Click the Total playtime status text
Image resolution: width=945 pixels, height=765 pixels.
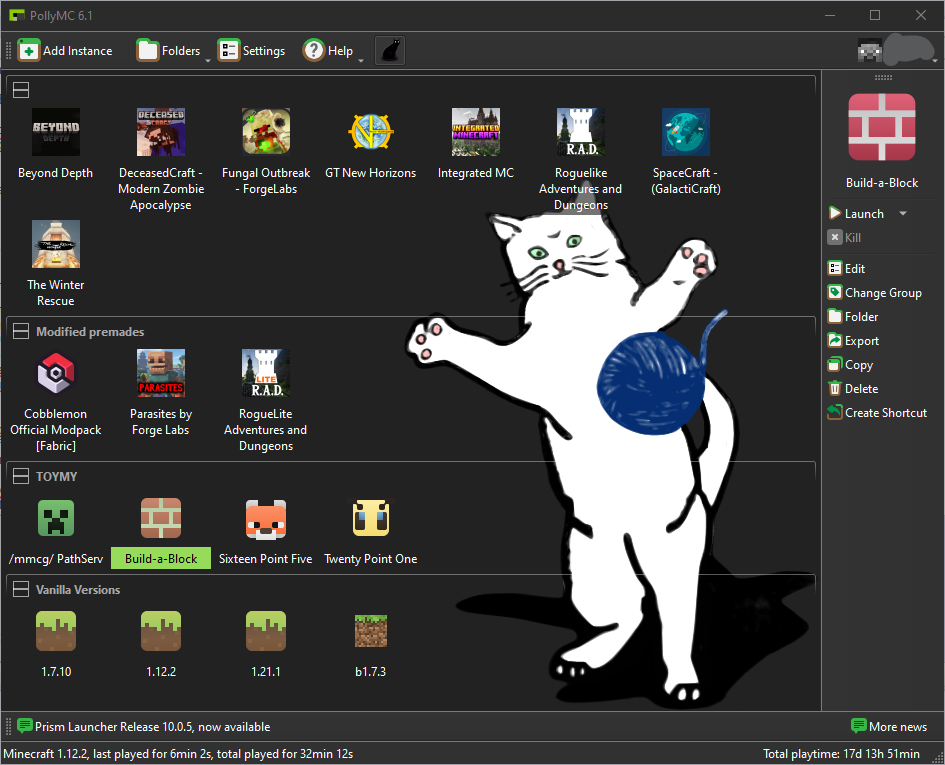click(x=841, y=754)
